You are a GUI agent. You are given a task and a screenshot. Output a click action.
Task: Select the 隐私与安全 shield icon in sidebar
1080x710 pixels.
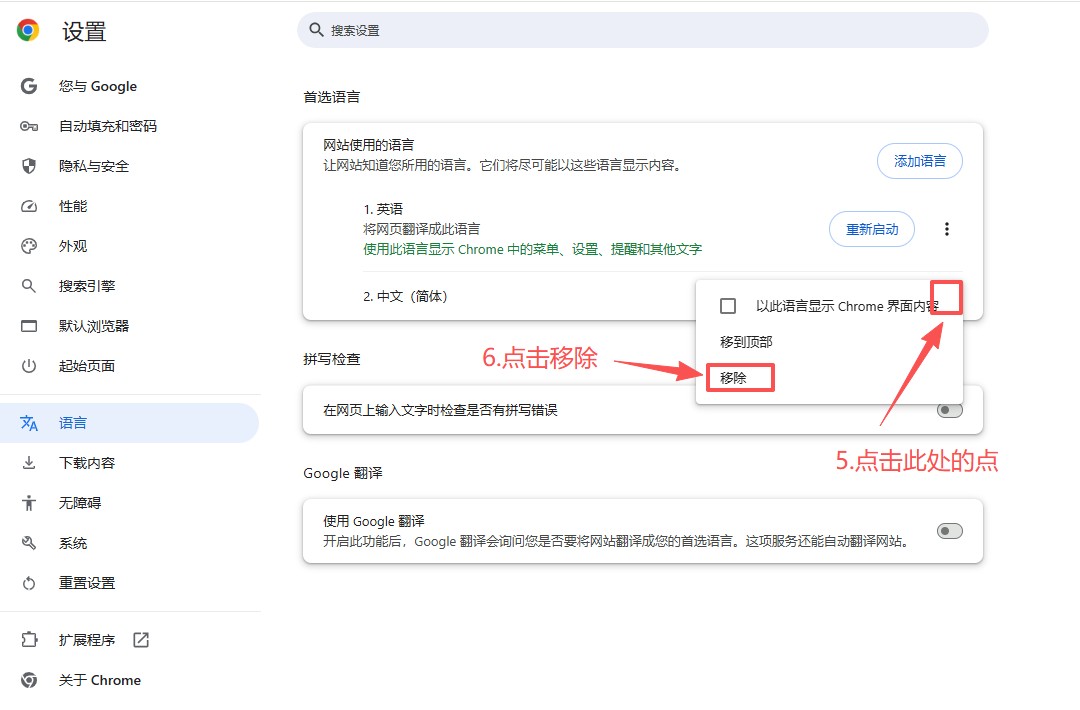[x=28, y=166]
